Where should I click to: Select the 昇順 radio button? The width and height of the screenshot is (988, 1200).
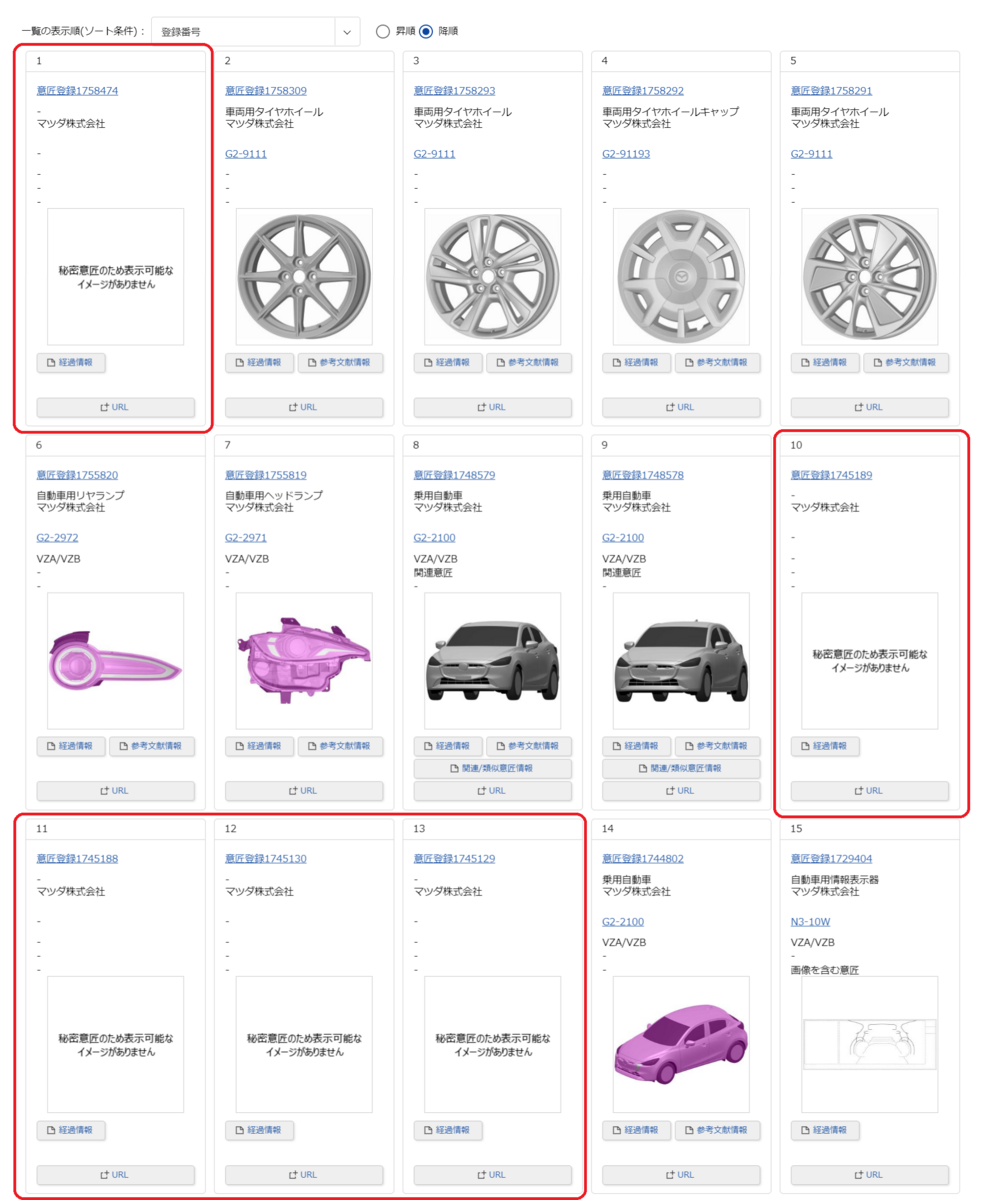[382, 31]
